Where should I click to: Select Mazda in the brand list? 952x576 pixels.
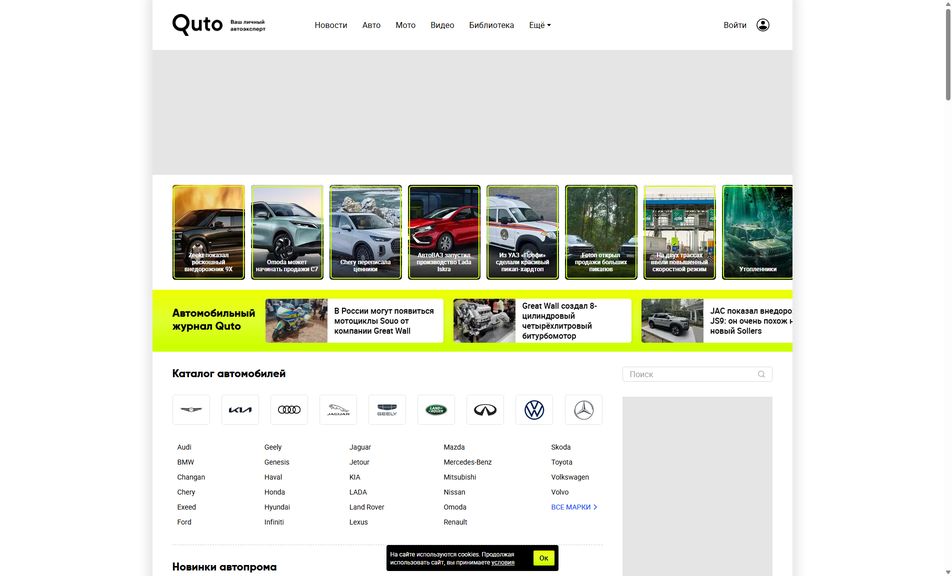pos(454,447)
